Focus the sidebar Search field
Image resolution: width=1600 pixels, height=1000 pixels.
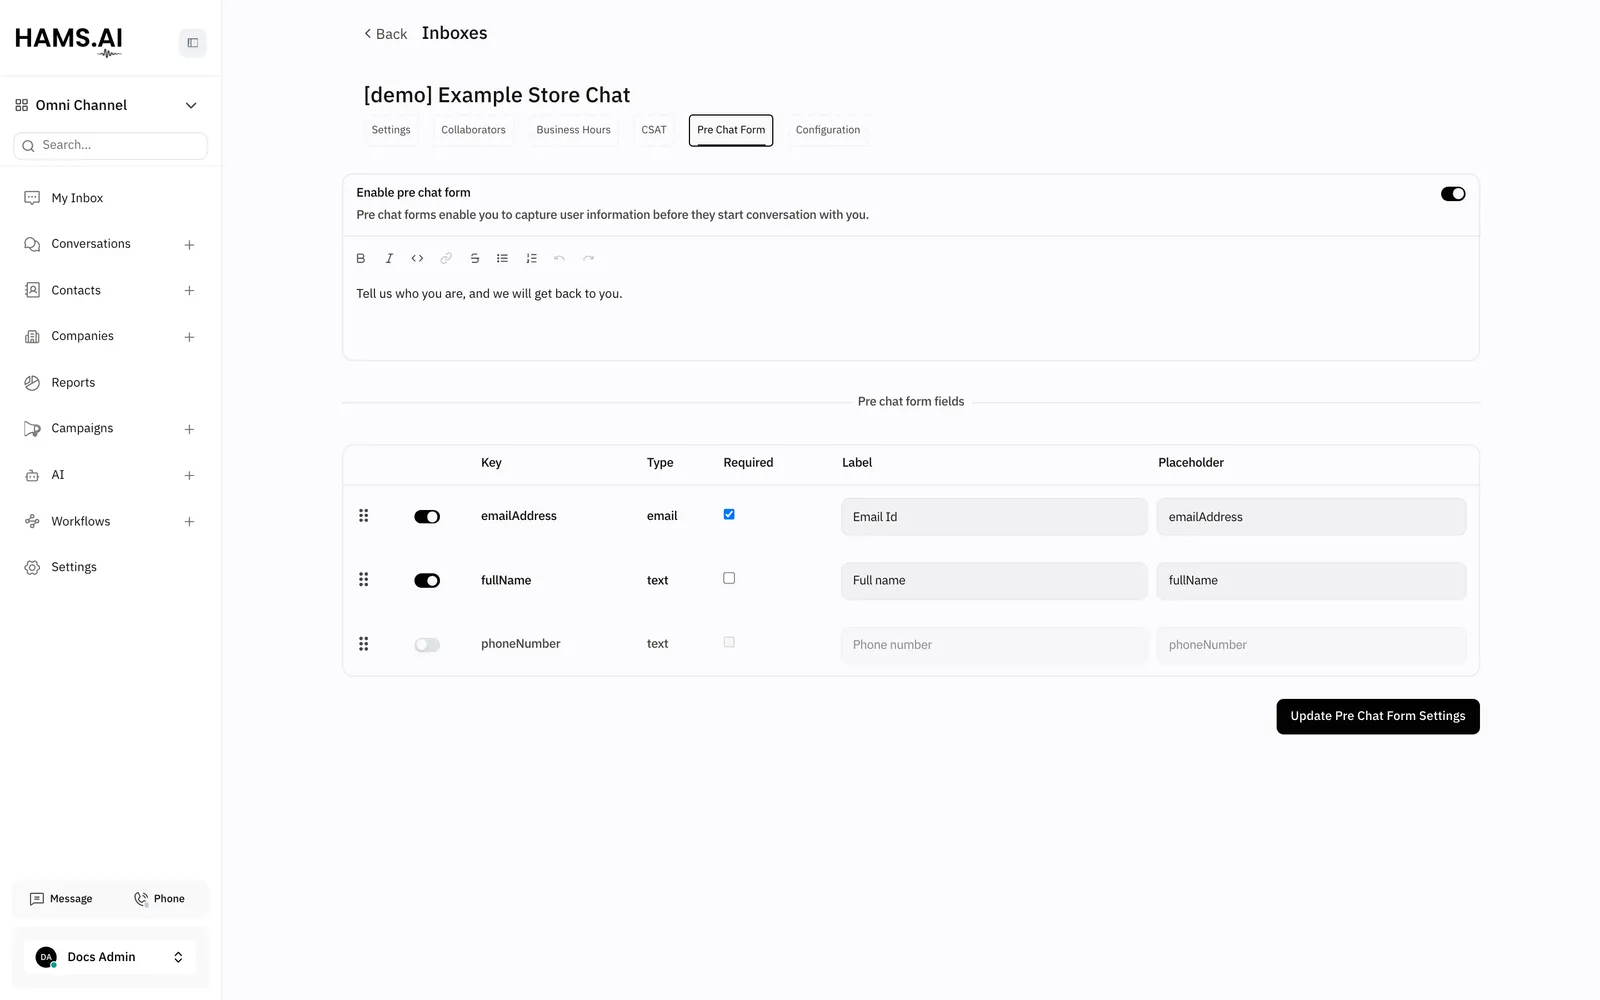click(110, 146)
